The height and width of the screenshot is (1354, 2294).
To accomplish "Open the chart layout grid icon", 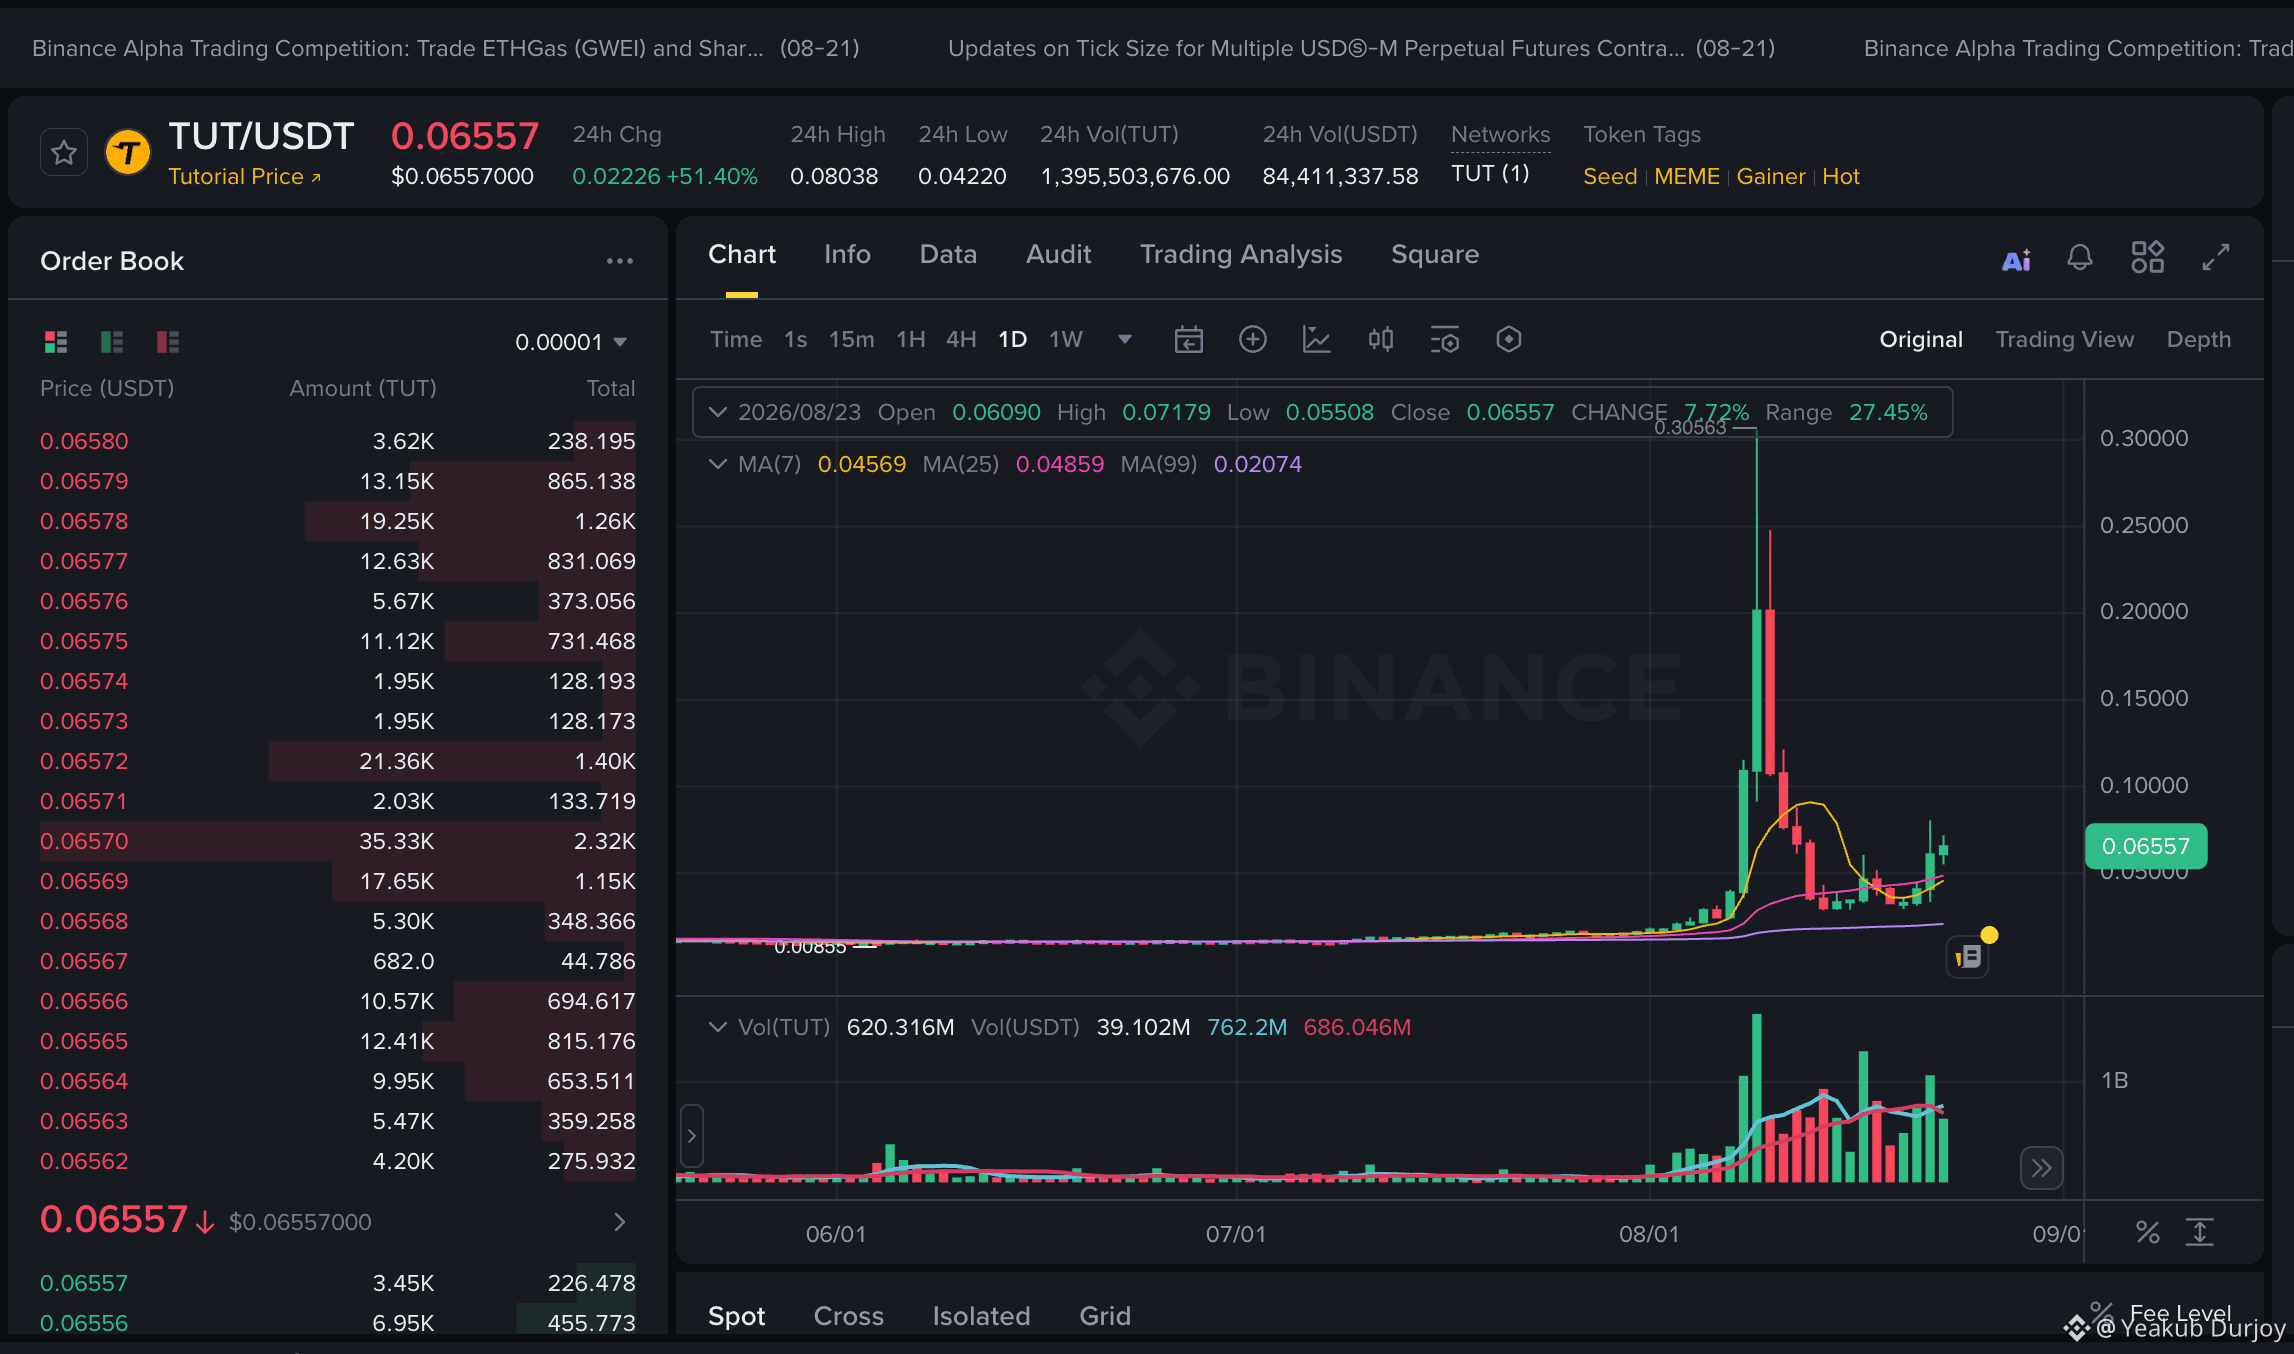I will coord(2148,257).
